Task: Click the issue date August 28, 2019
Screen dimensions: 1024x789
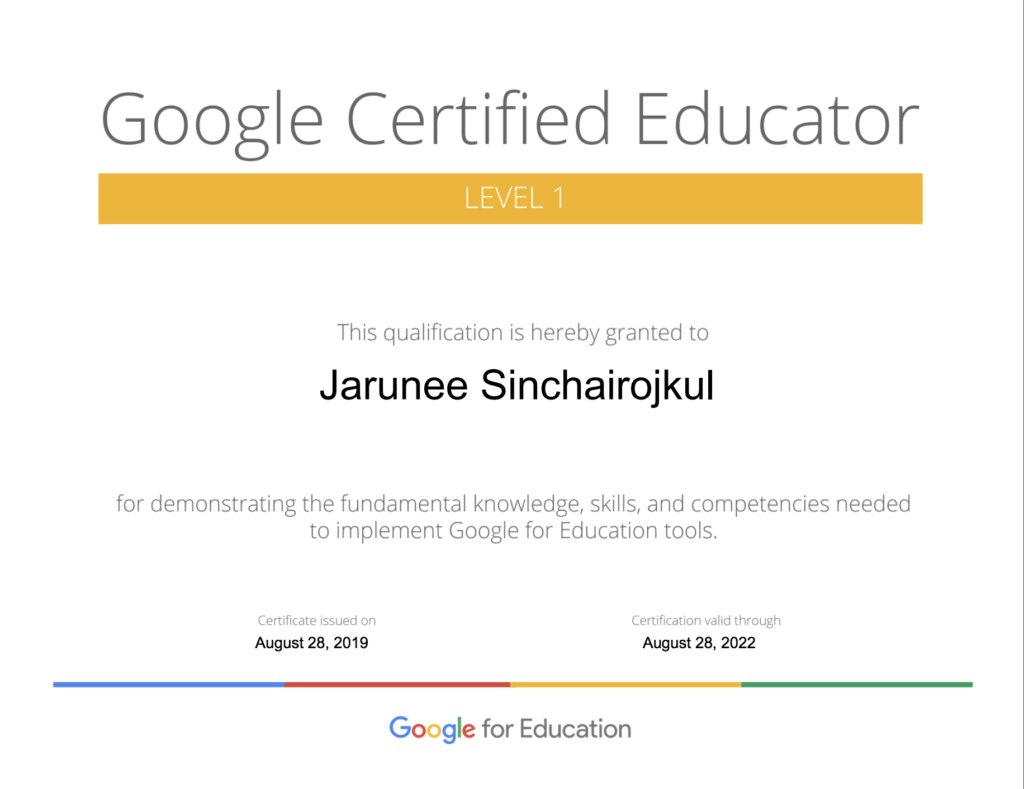Action: [312, 643]
